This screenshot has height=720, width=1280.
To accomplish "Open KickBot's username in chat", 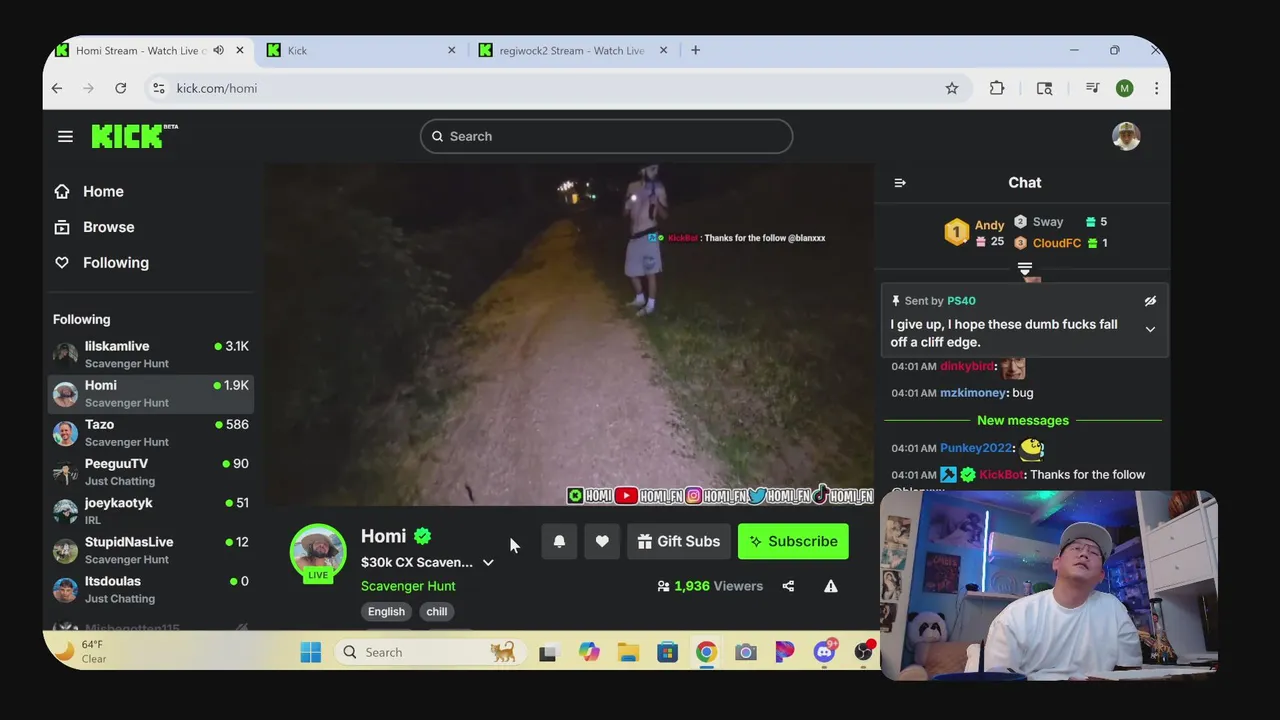I will point(1001,475).
